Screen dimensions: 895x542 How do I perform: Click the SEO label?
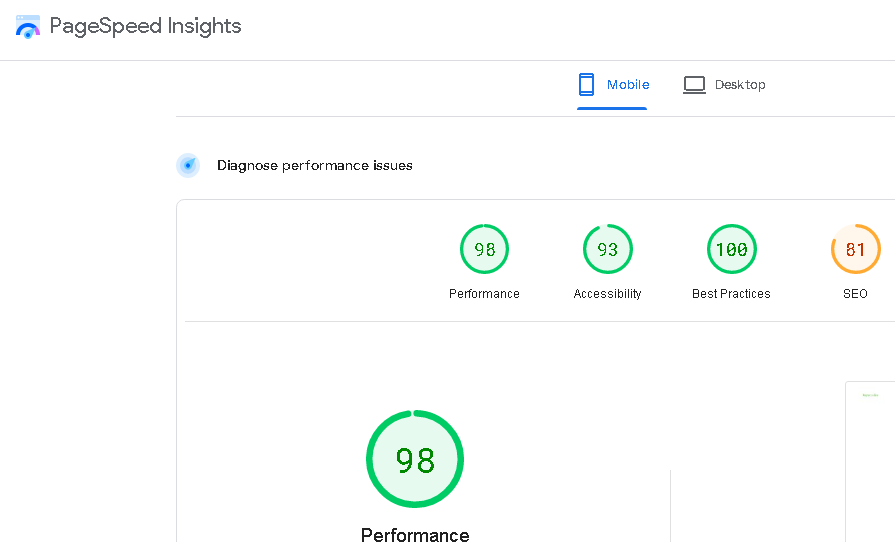855,294
